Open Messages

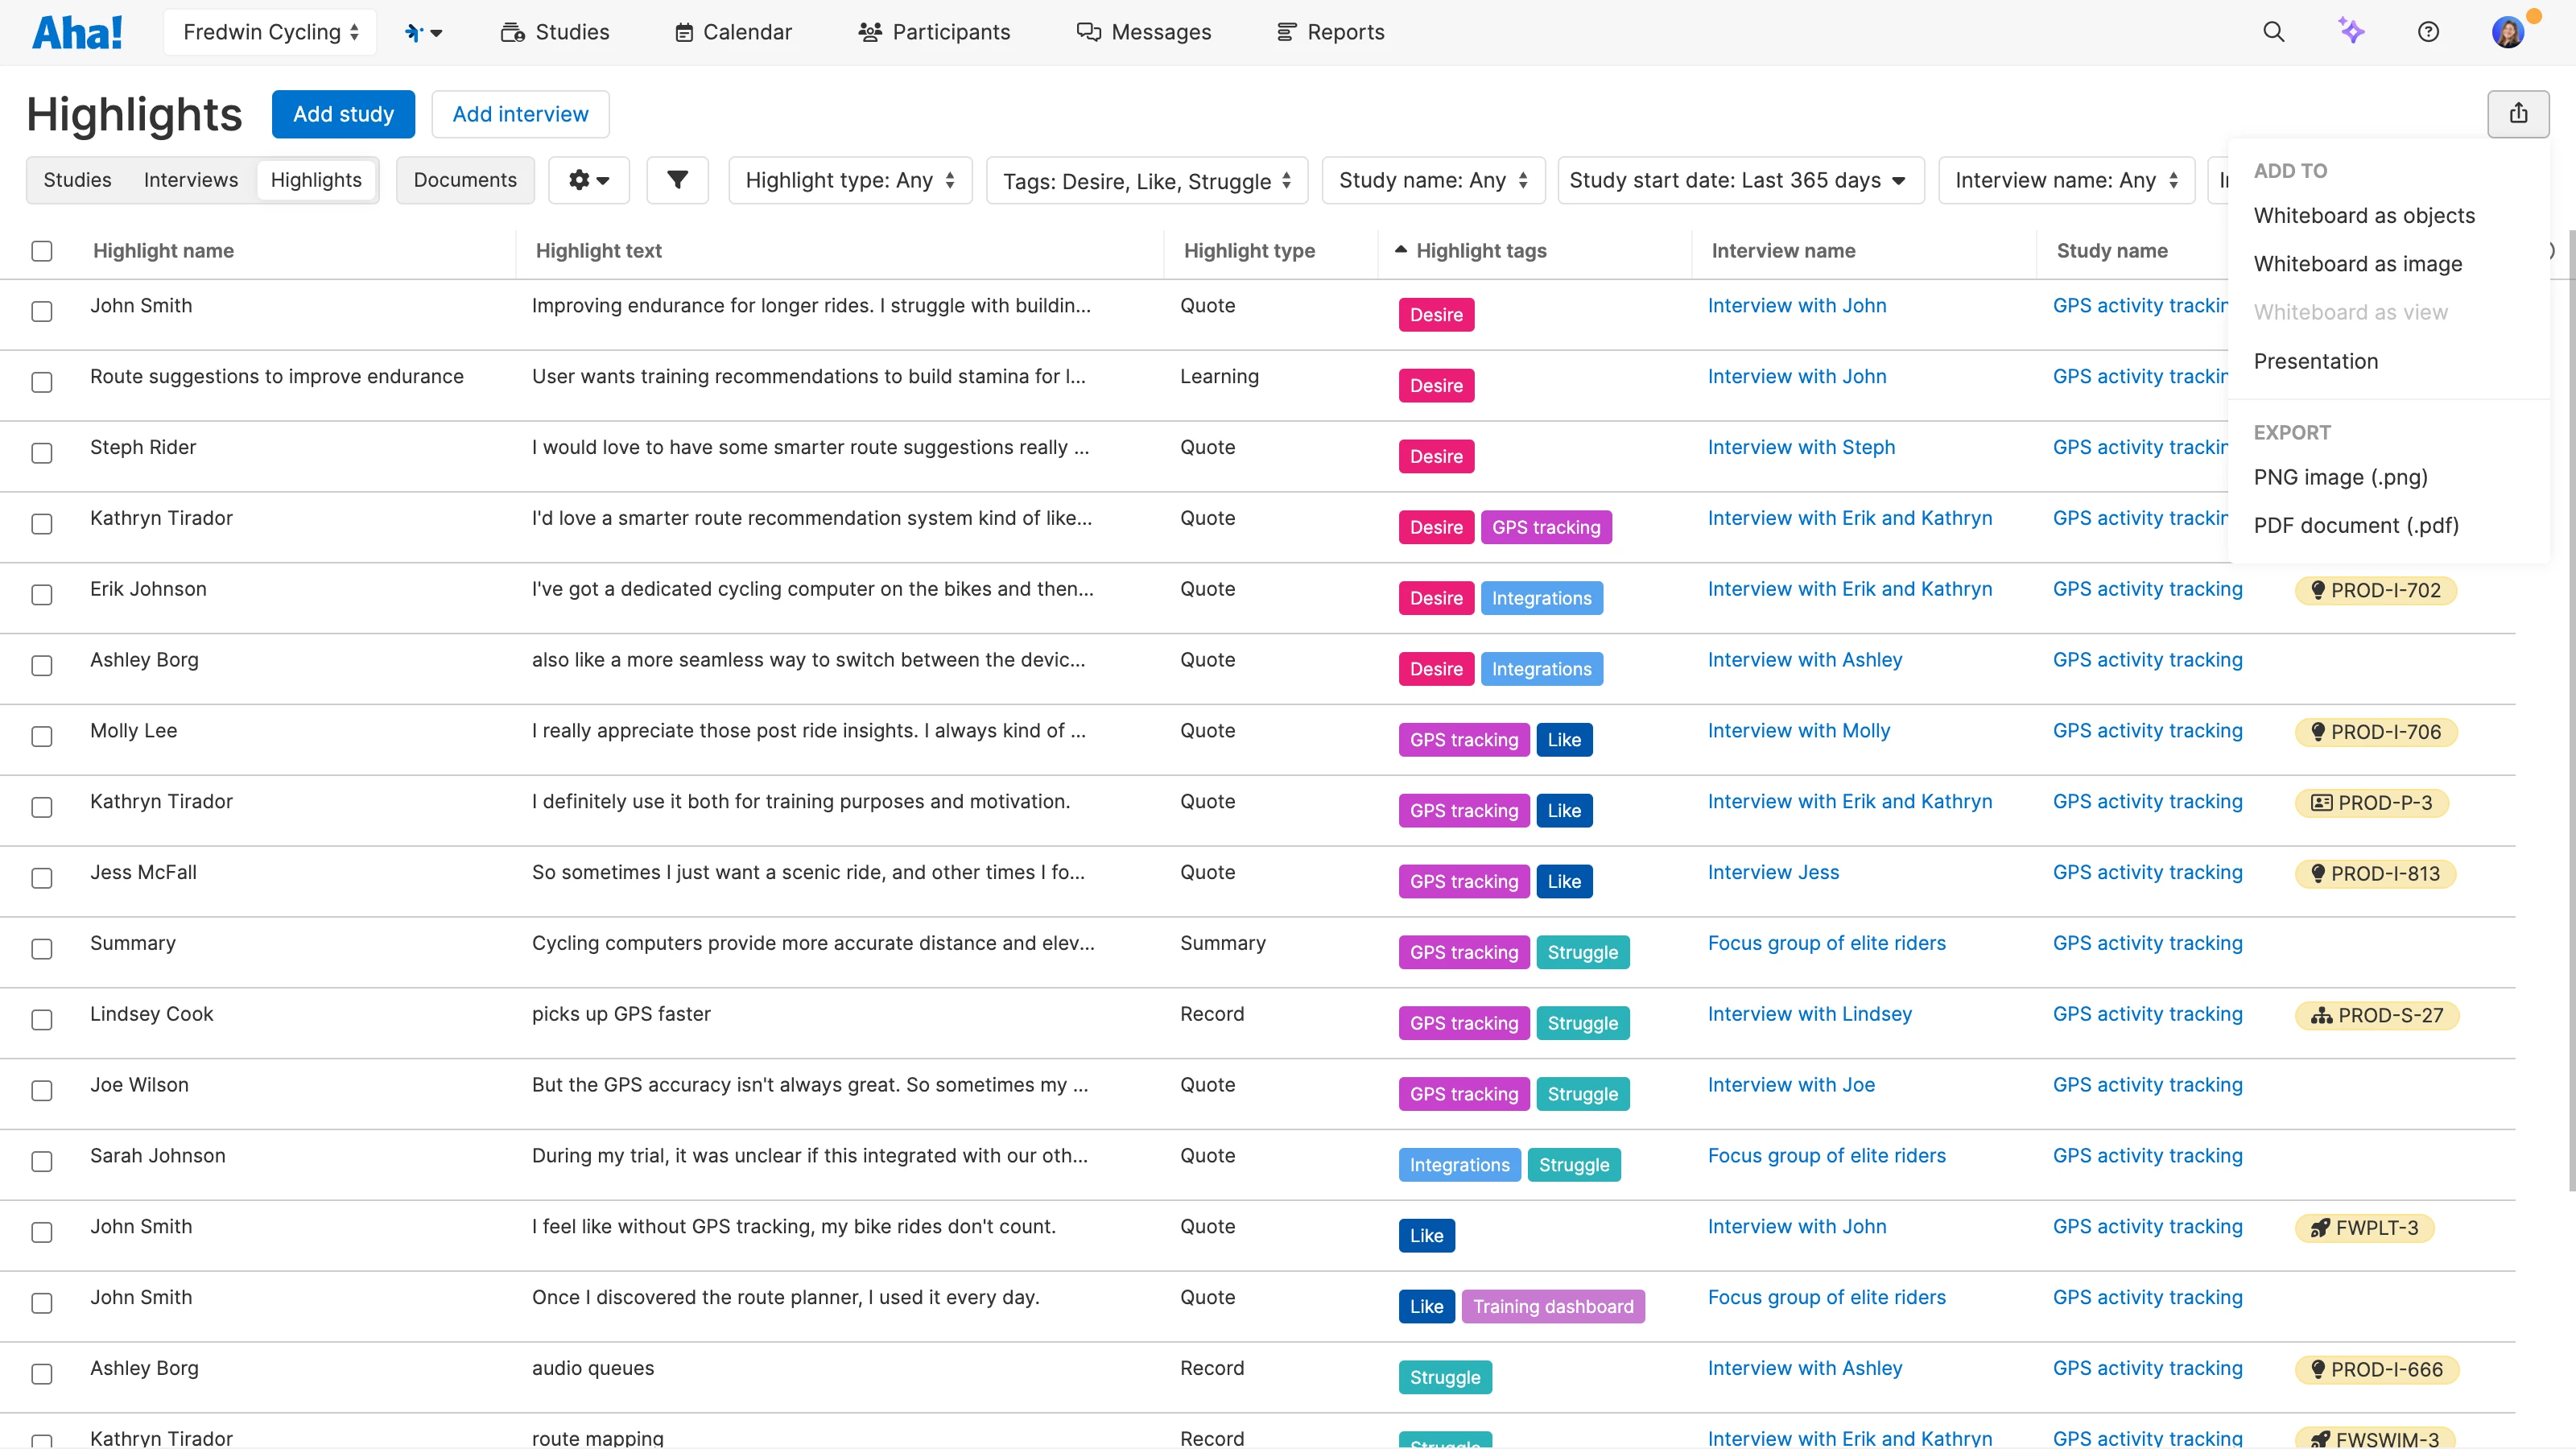click(1144, 31)
